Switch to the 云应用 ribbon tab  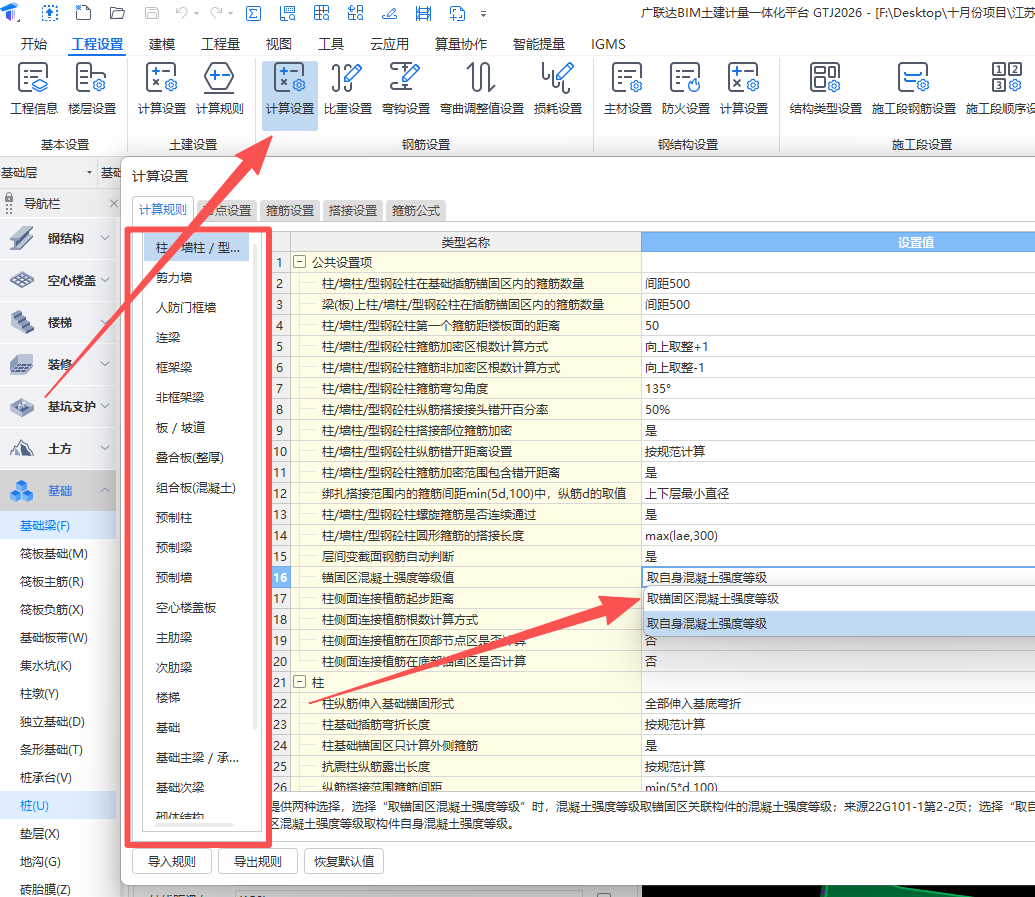pos(389,44)
